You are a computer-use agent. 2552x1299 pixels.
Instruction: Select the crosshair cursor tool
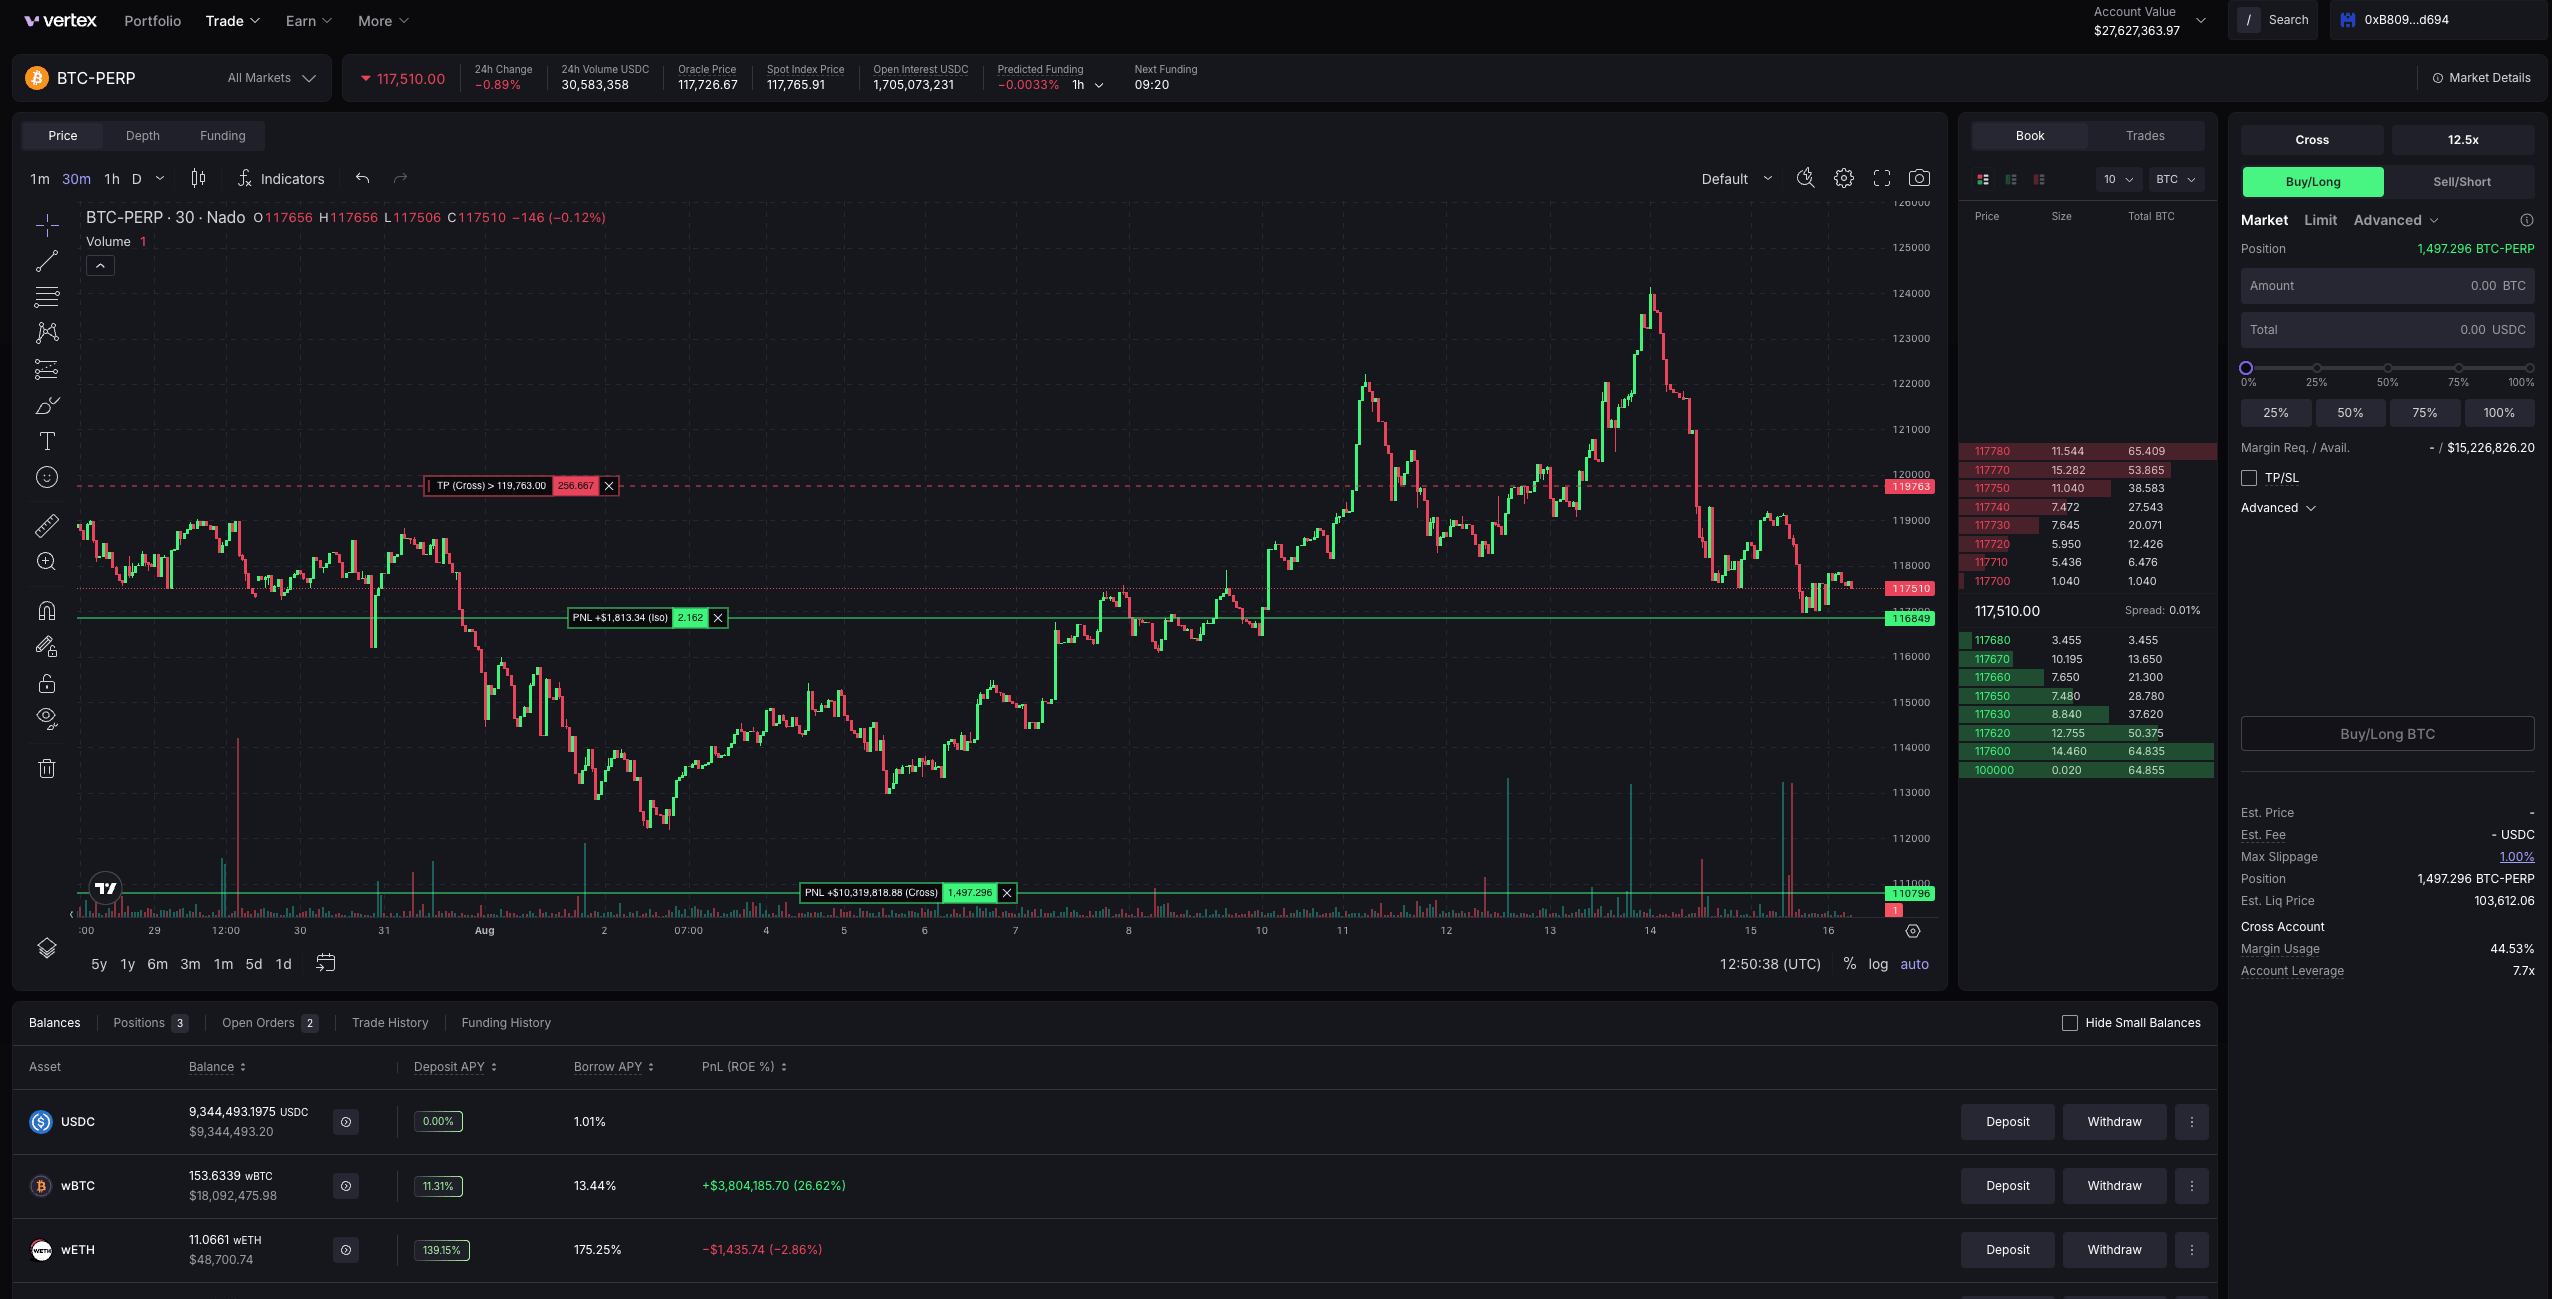click(46, 225)
